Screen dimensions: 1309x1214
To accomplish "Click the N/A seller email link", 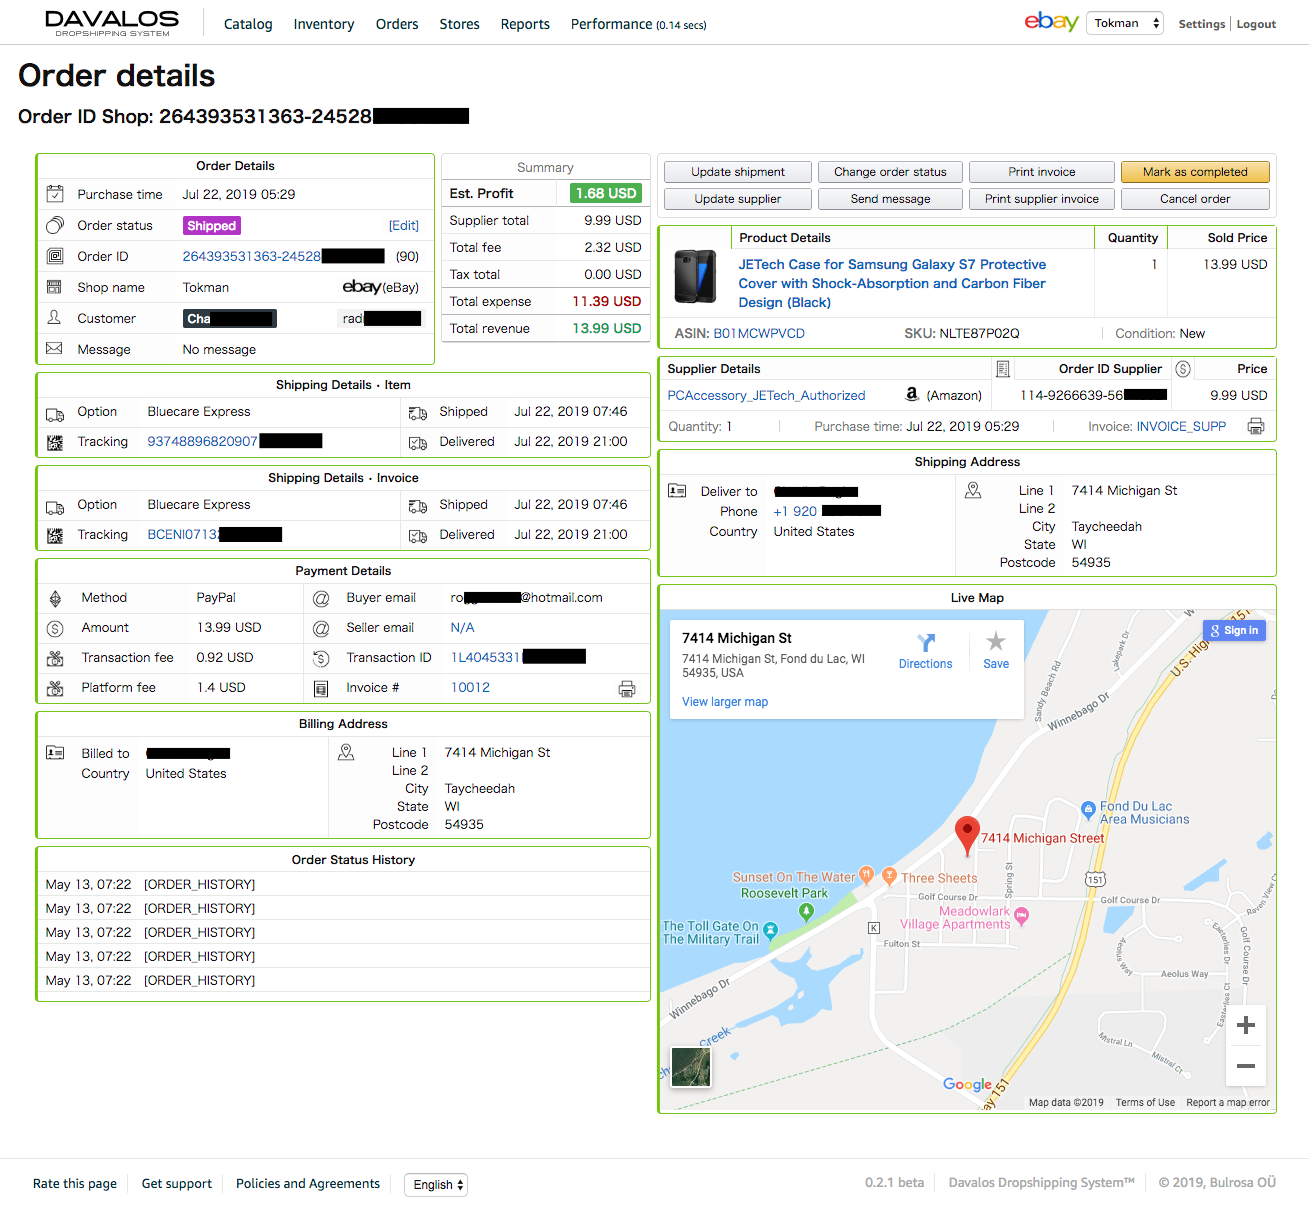I will (462, 628).
